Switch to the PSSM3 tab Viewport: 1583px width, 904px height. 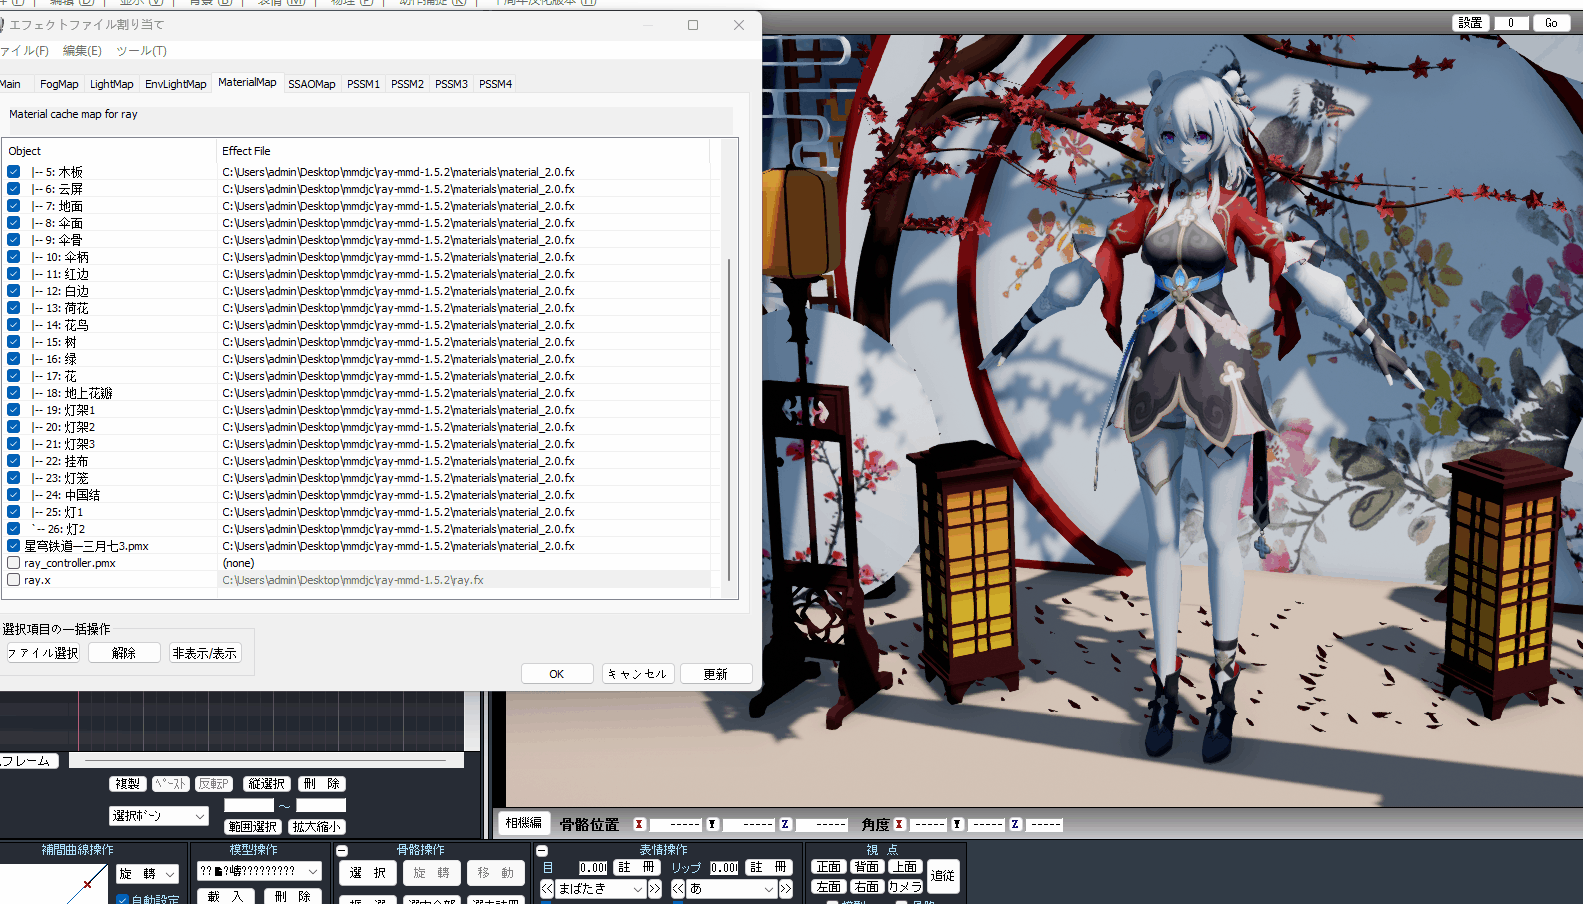click(x=451, y=84)
